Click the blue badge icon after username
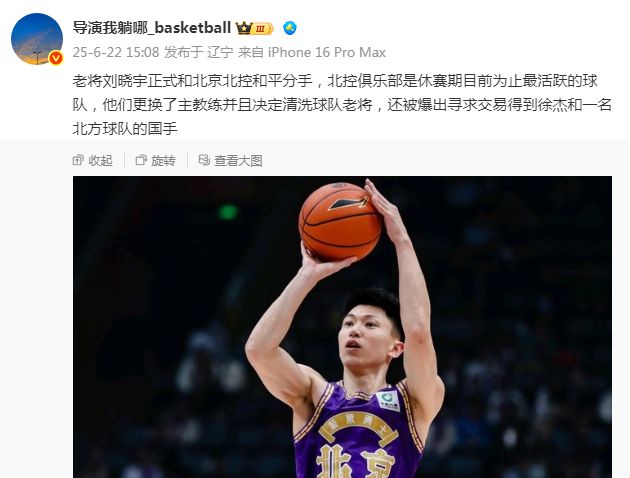Screen dimensions: 630x478 click(290, 28)
